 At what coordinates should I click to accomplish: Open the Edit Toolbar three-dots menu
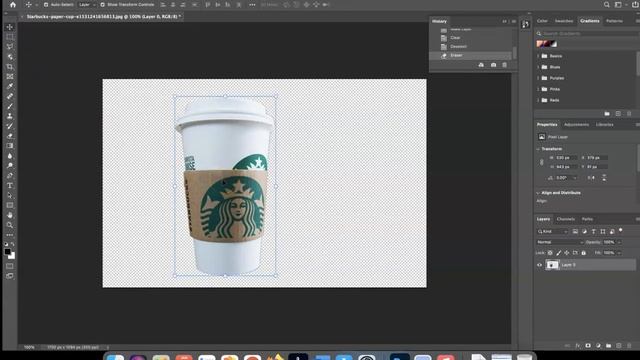tap(10, 235)
